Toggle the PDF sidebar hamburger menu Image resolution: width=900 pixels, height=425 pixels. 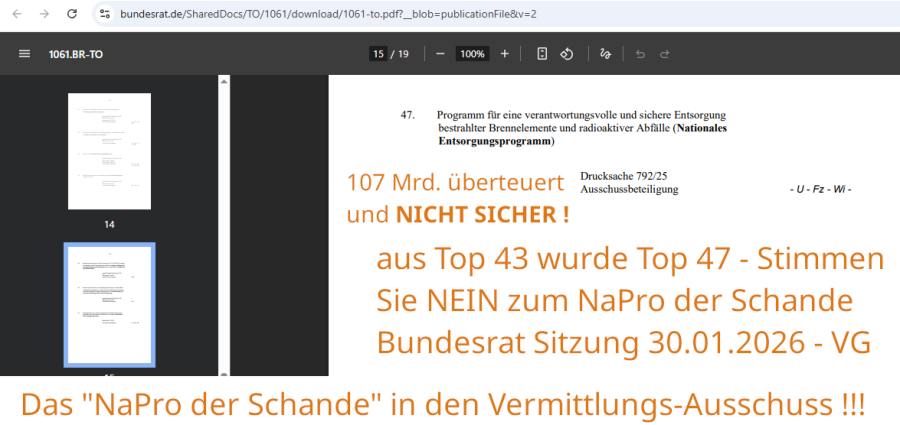coord(24,54)
